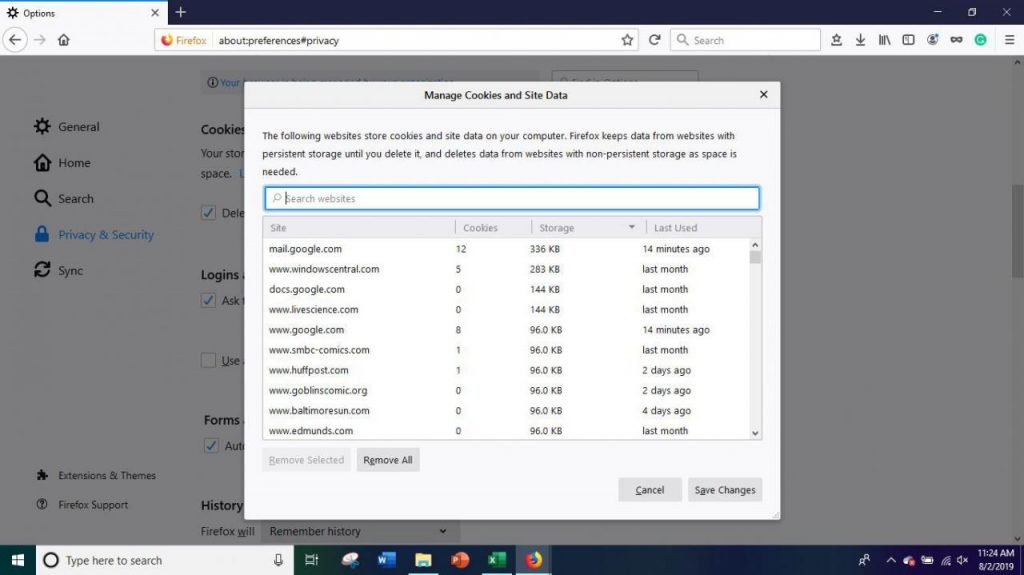Click the Storage column sort arrow
Screen dimensions: 1024x575
[x=632, y=227]
